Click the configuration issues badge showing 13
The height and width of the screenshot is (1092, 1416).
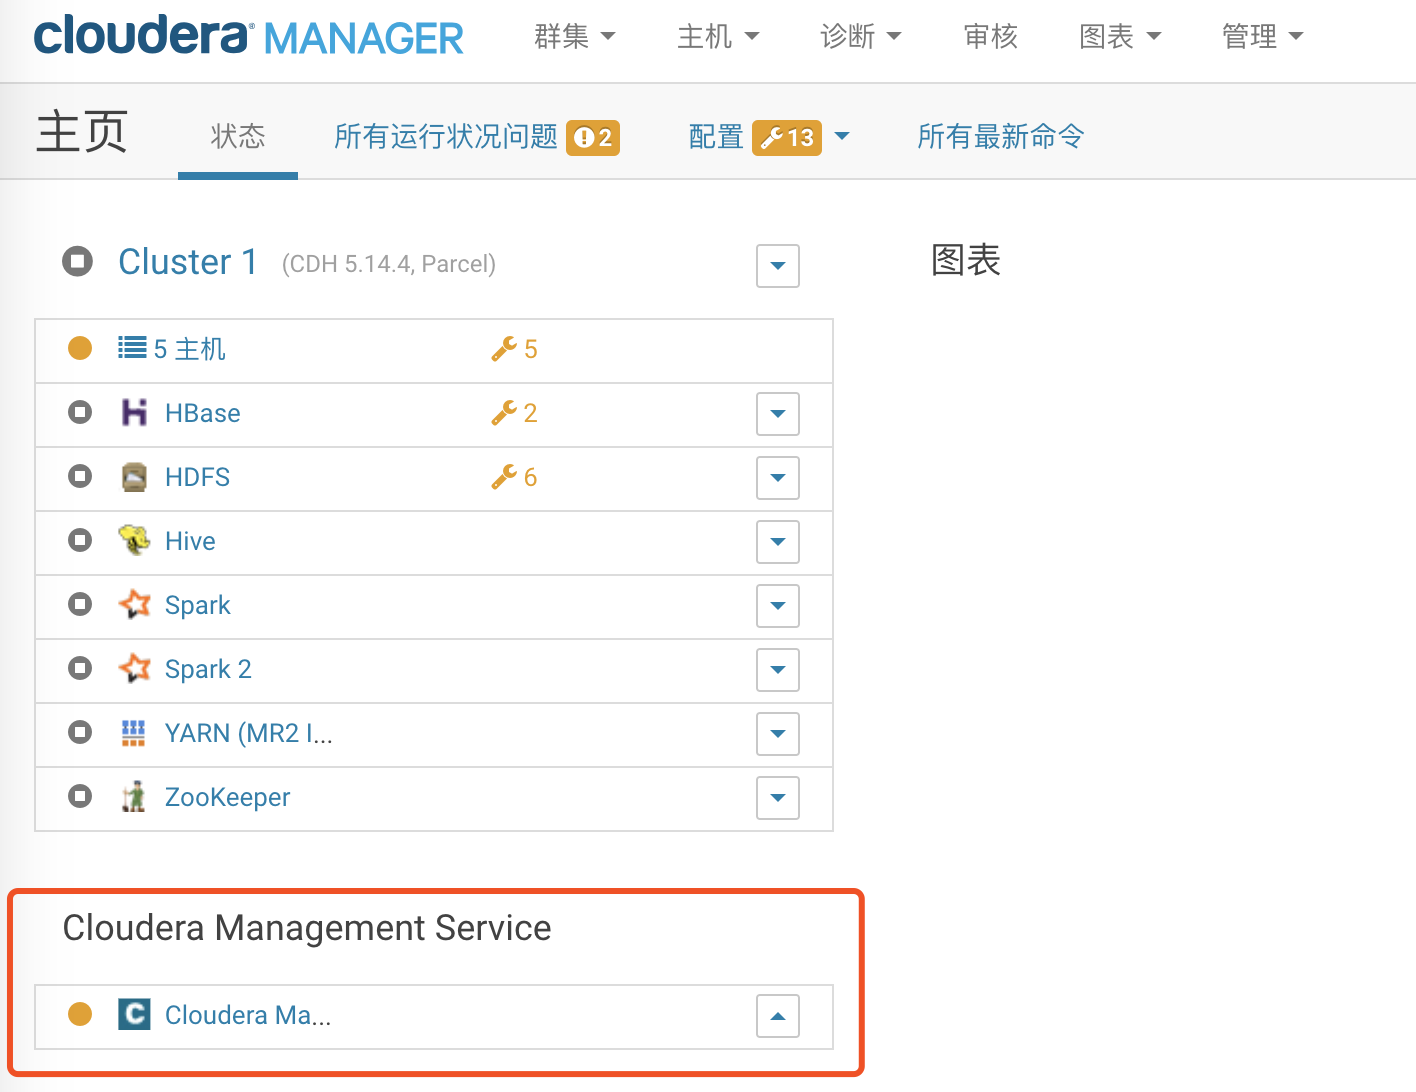787,137
